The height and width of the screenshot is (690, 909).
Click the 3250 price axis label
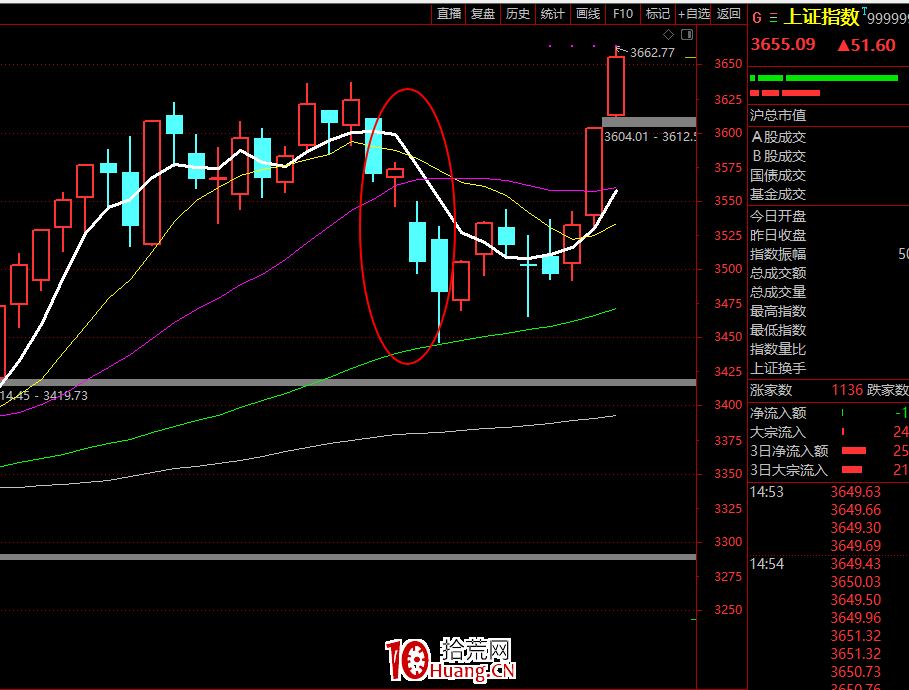coord(728,610)
